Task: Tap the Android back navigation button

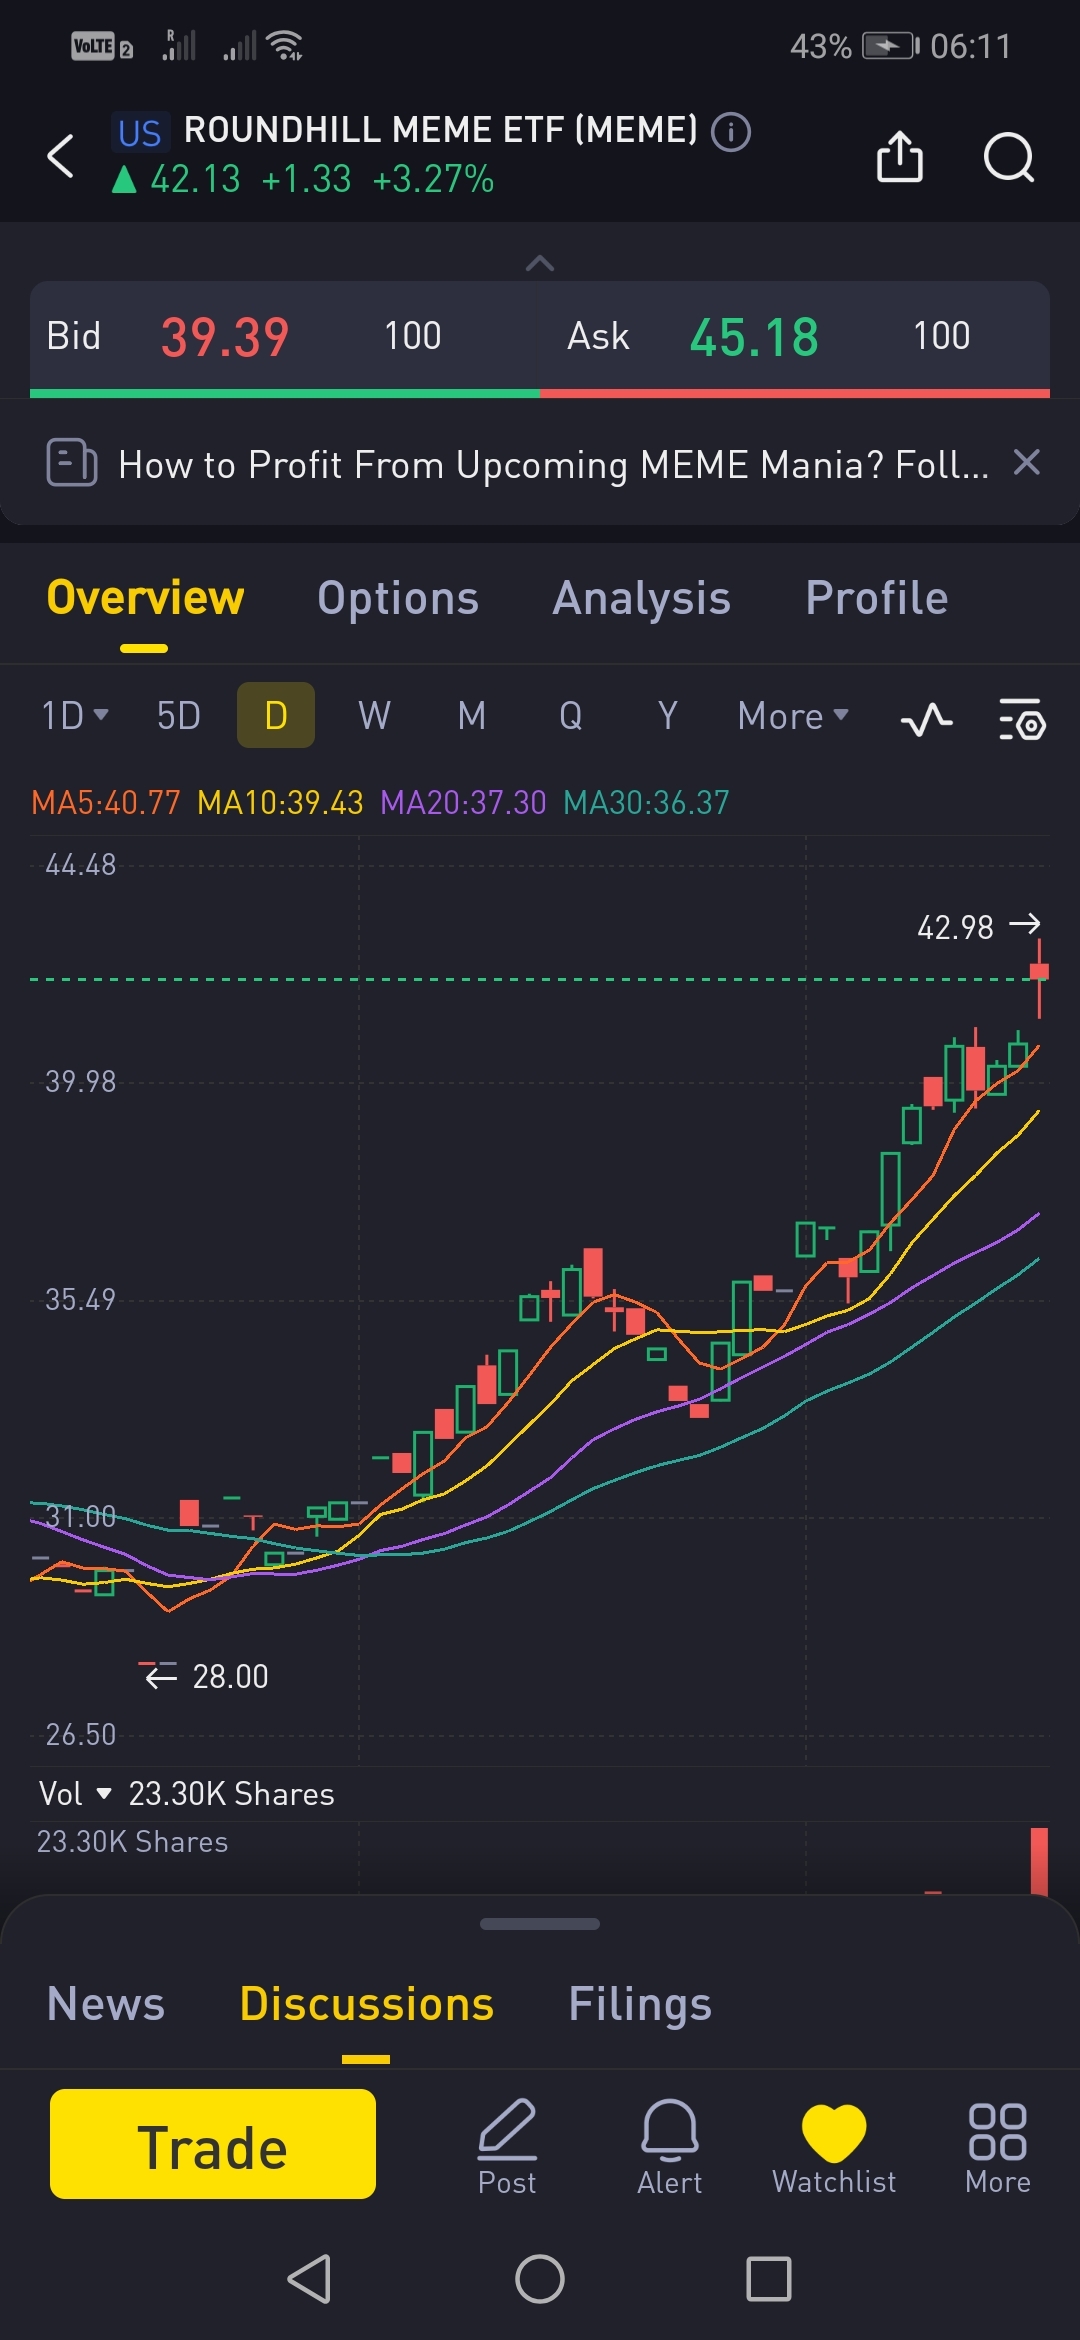Action: coord(309,2279)
